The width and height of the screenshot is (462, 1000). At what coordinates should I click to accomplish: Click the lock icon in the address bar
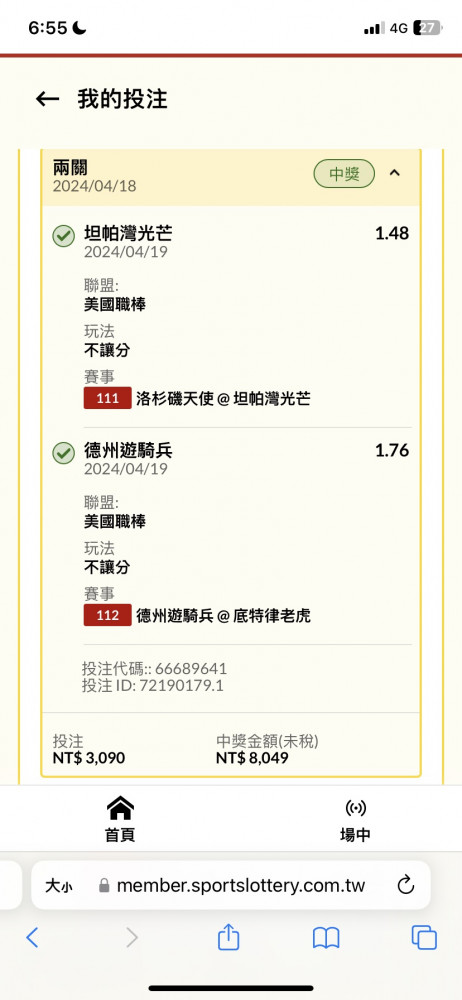pos(104,885)
